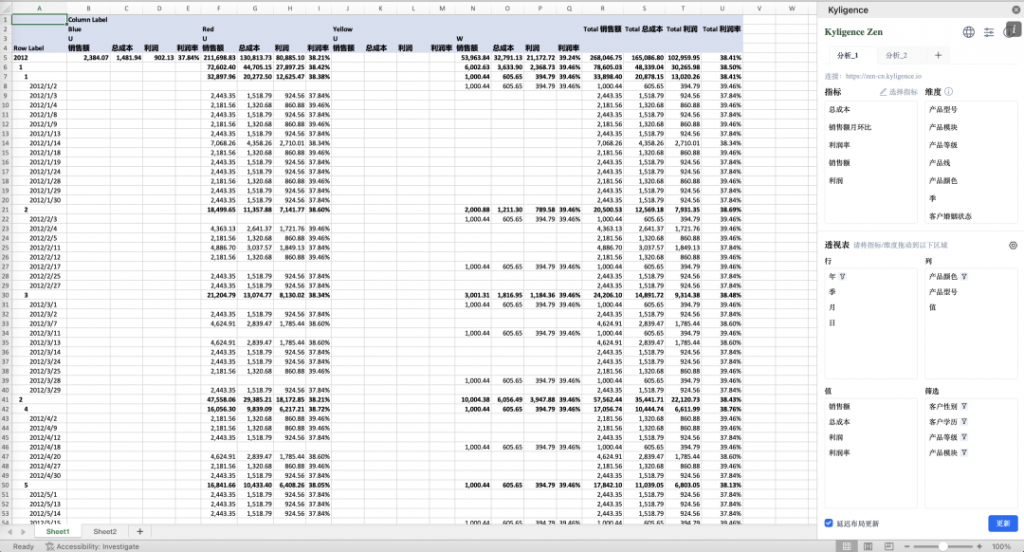Select column header F
1024x552 pixels.
(218, 8)
